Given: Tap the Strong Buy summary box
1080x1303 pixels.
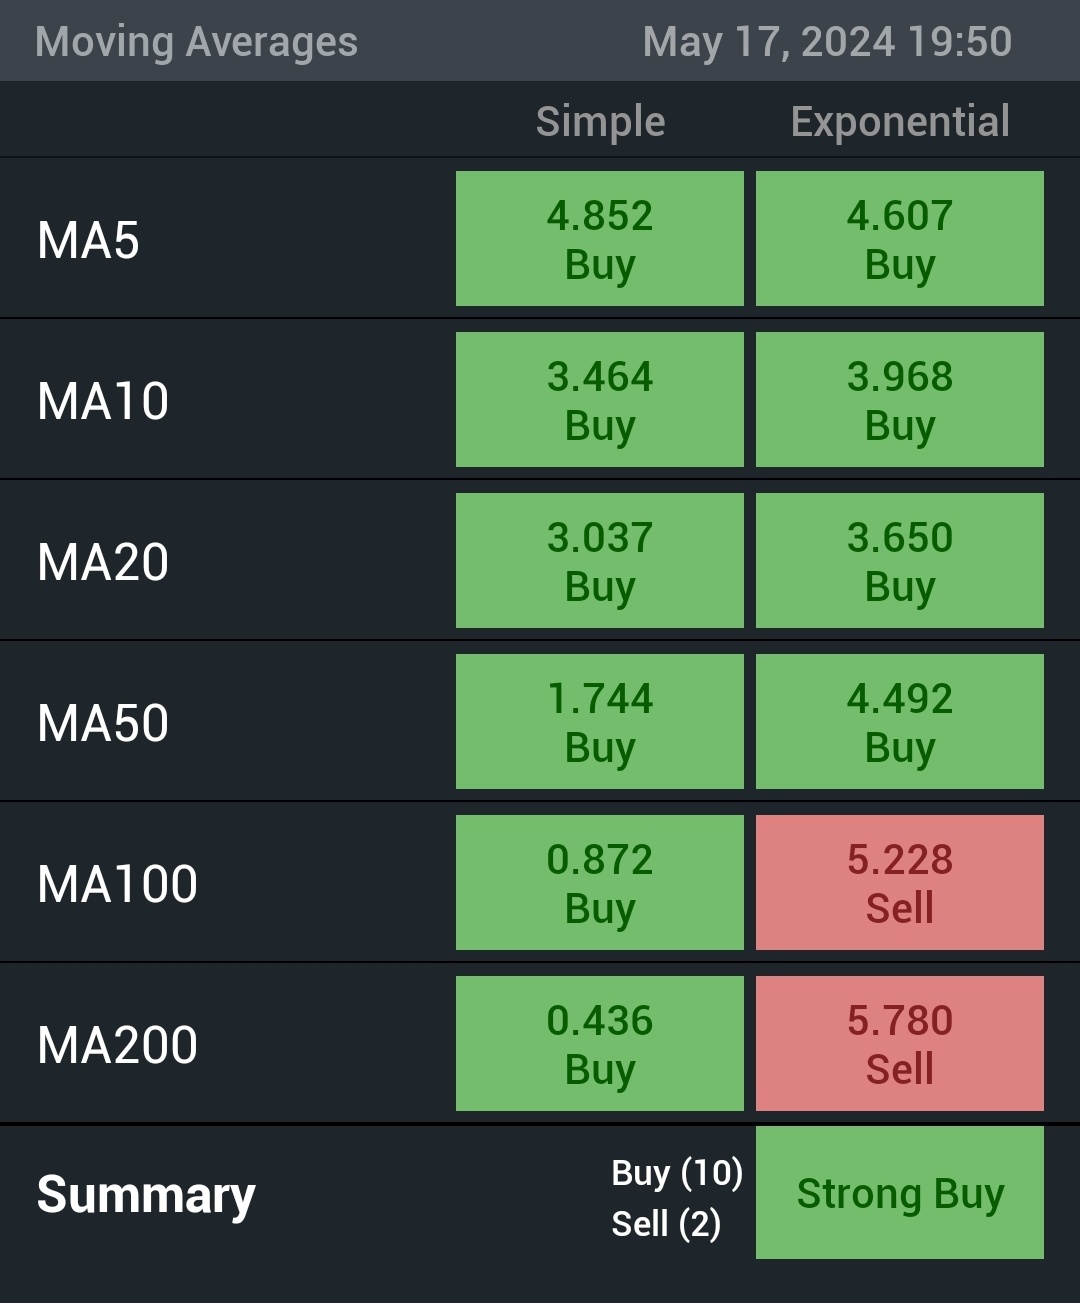Looking at the screenshot, I should click(x=900, y=1193).
